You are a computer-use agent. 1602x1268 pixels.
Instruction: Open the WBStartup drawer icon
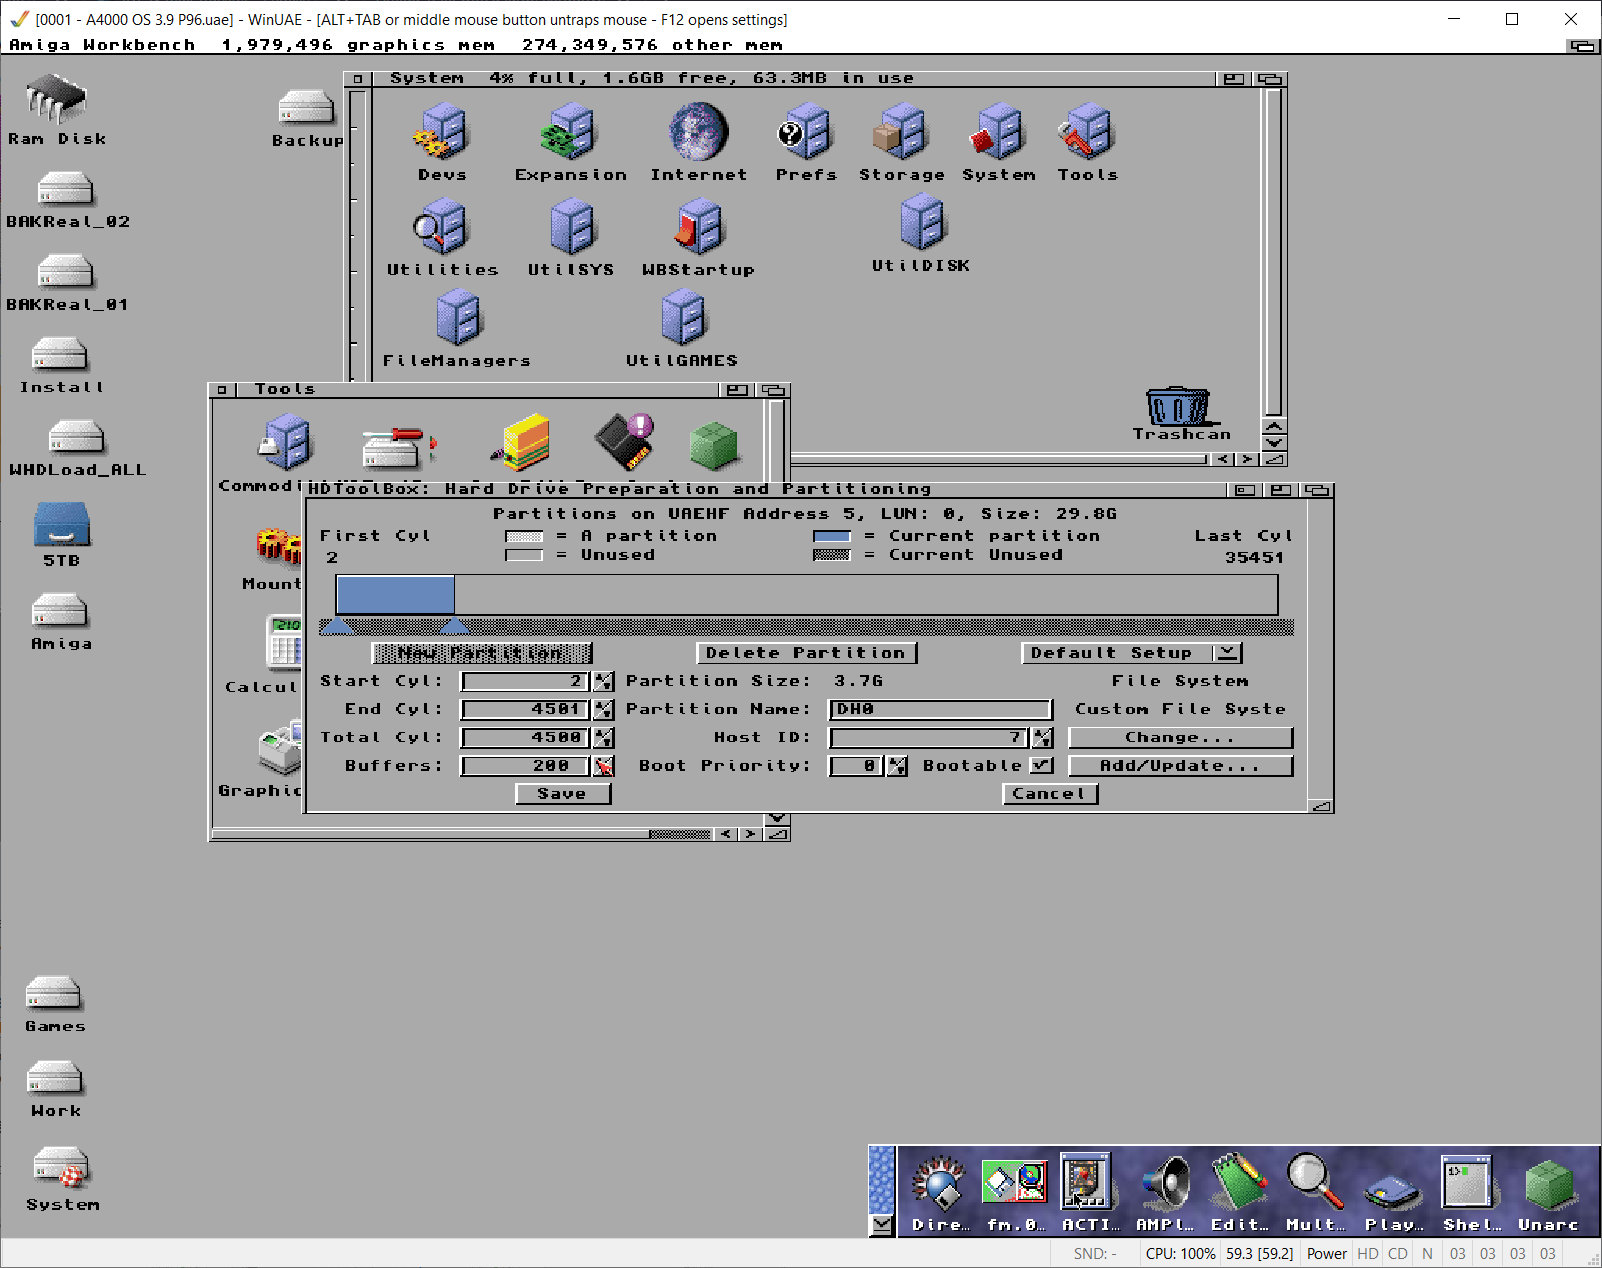[x=698, y=227]
